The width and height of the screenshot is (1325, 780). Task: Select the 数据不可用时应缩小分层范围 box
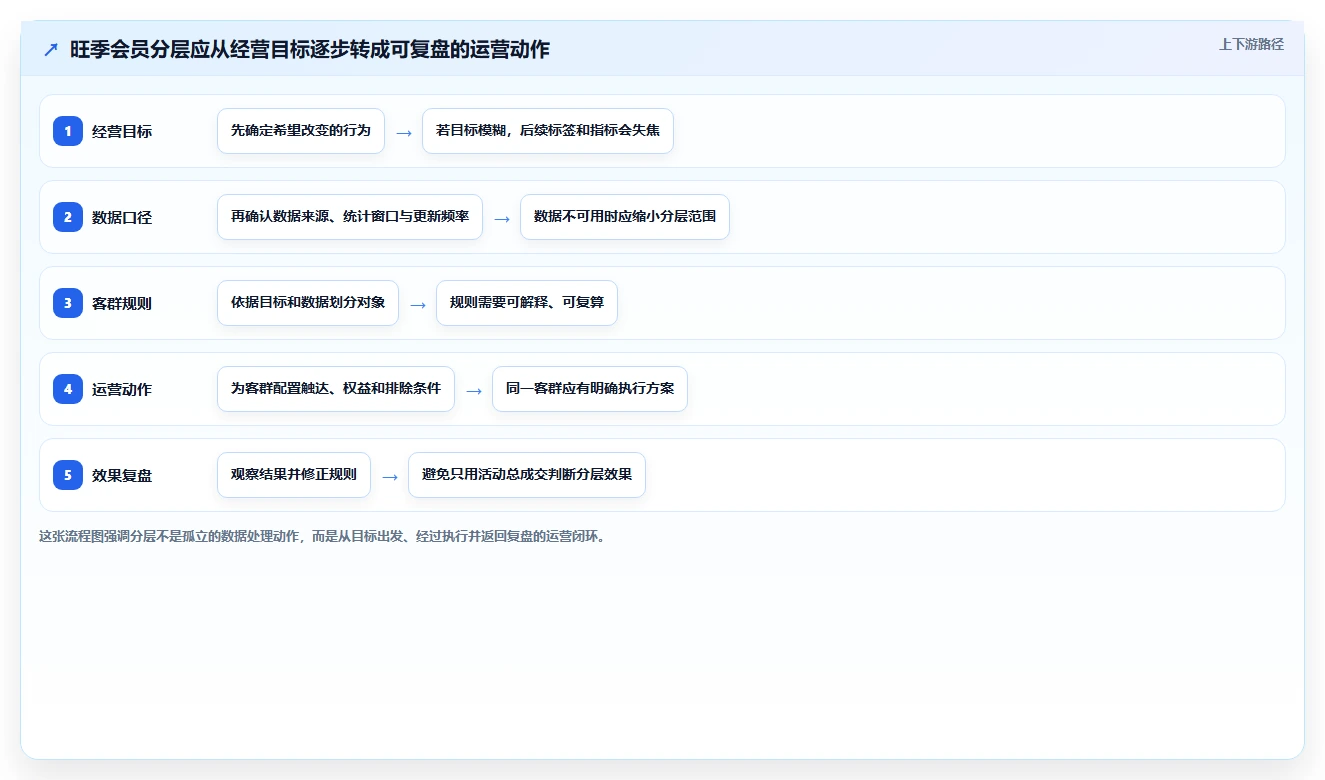pyautogui.click(x=625, y=217)
